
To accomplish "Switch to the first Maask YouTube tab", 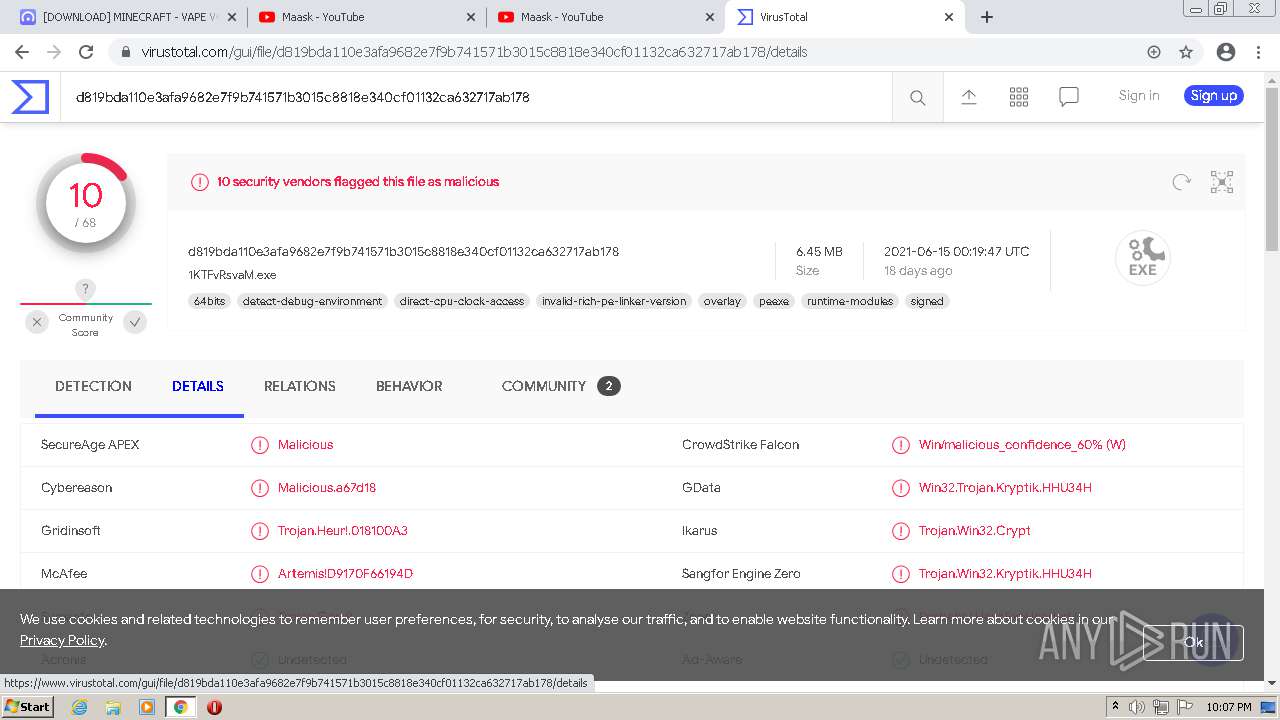I will (x=365, y=17).
